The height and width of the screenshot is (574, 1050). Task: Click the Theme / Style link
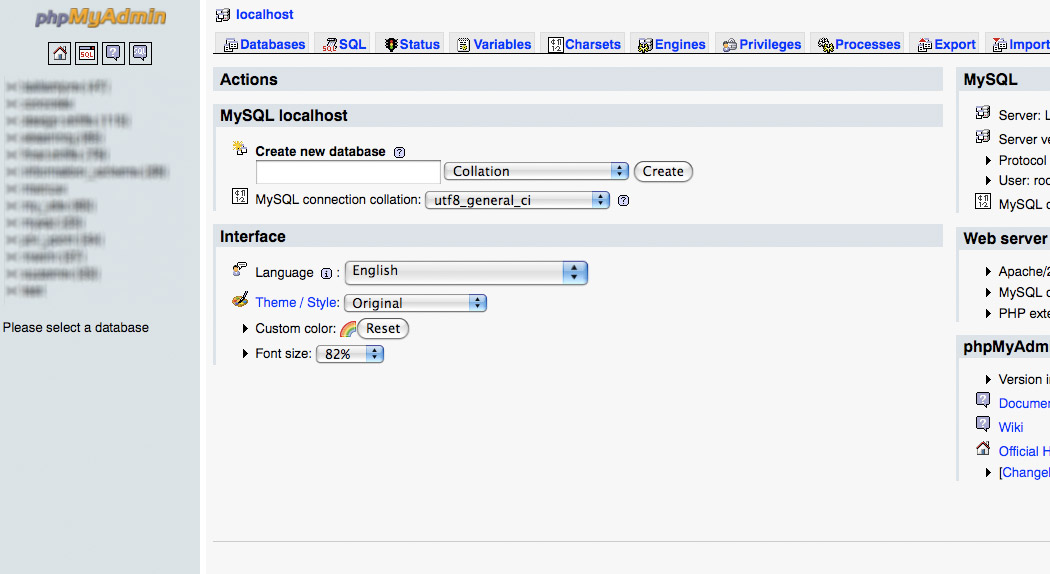[x=297, y=302]
